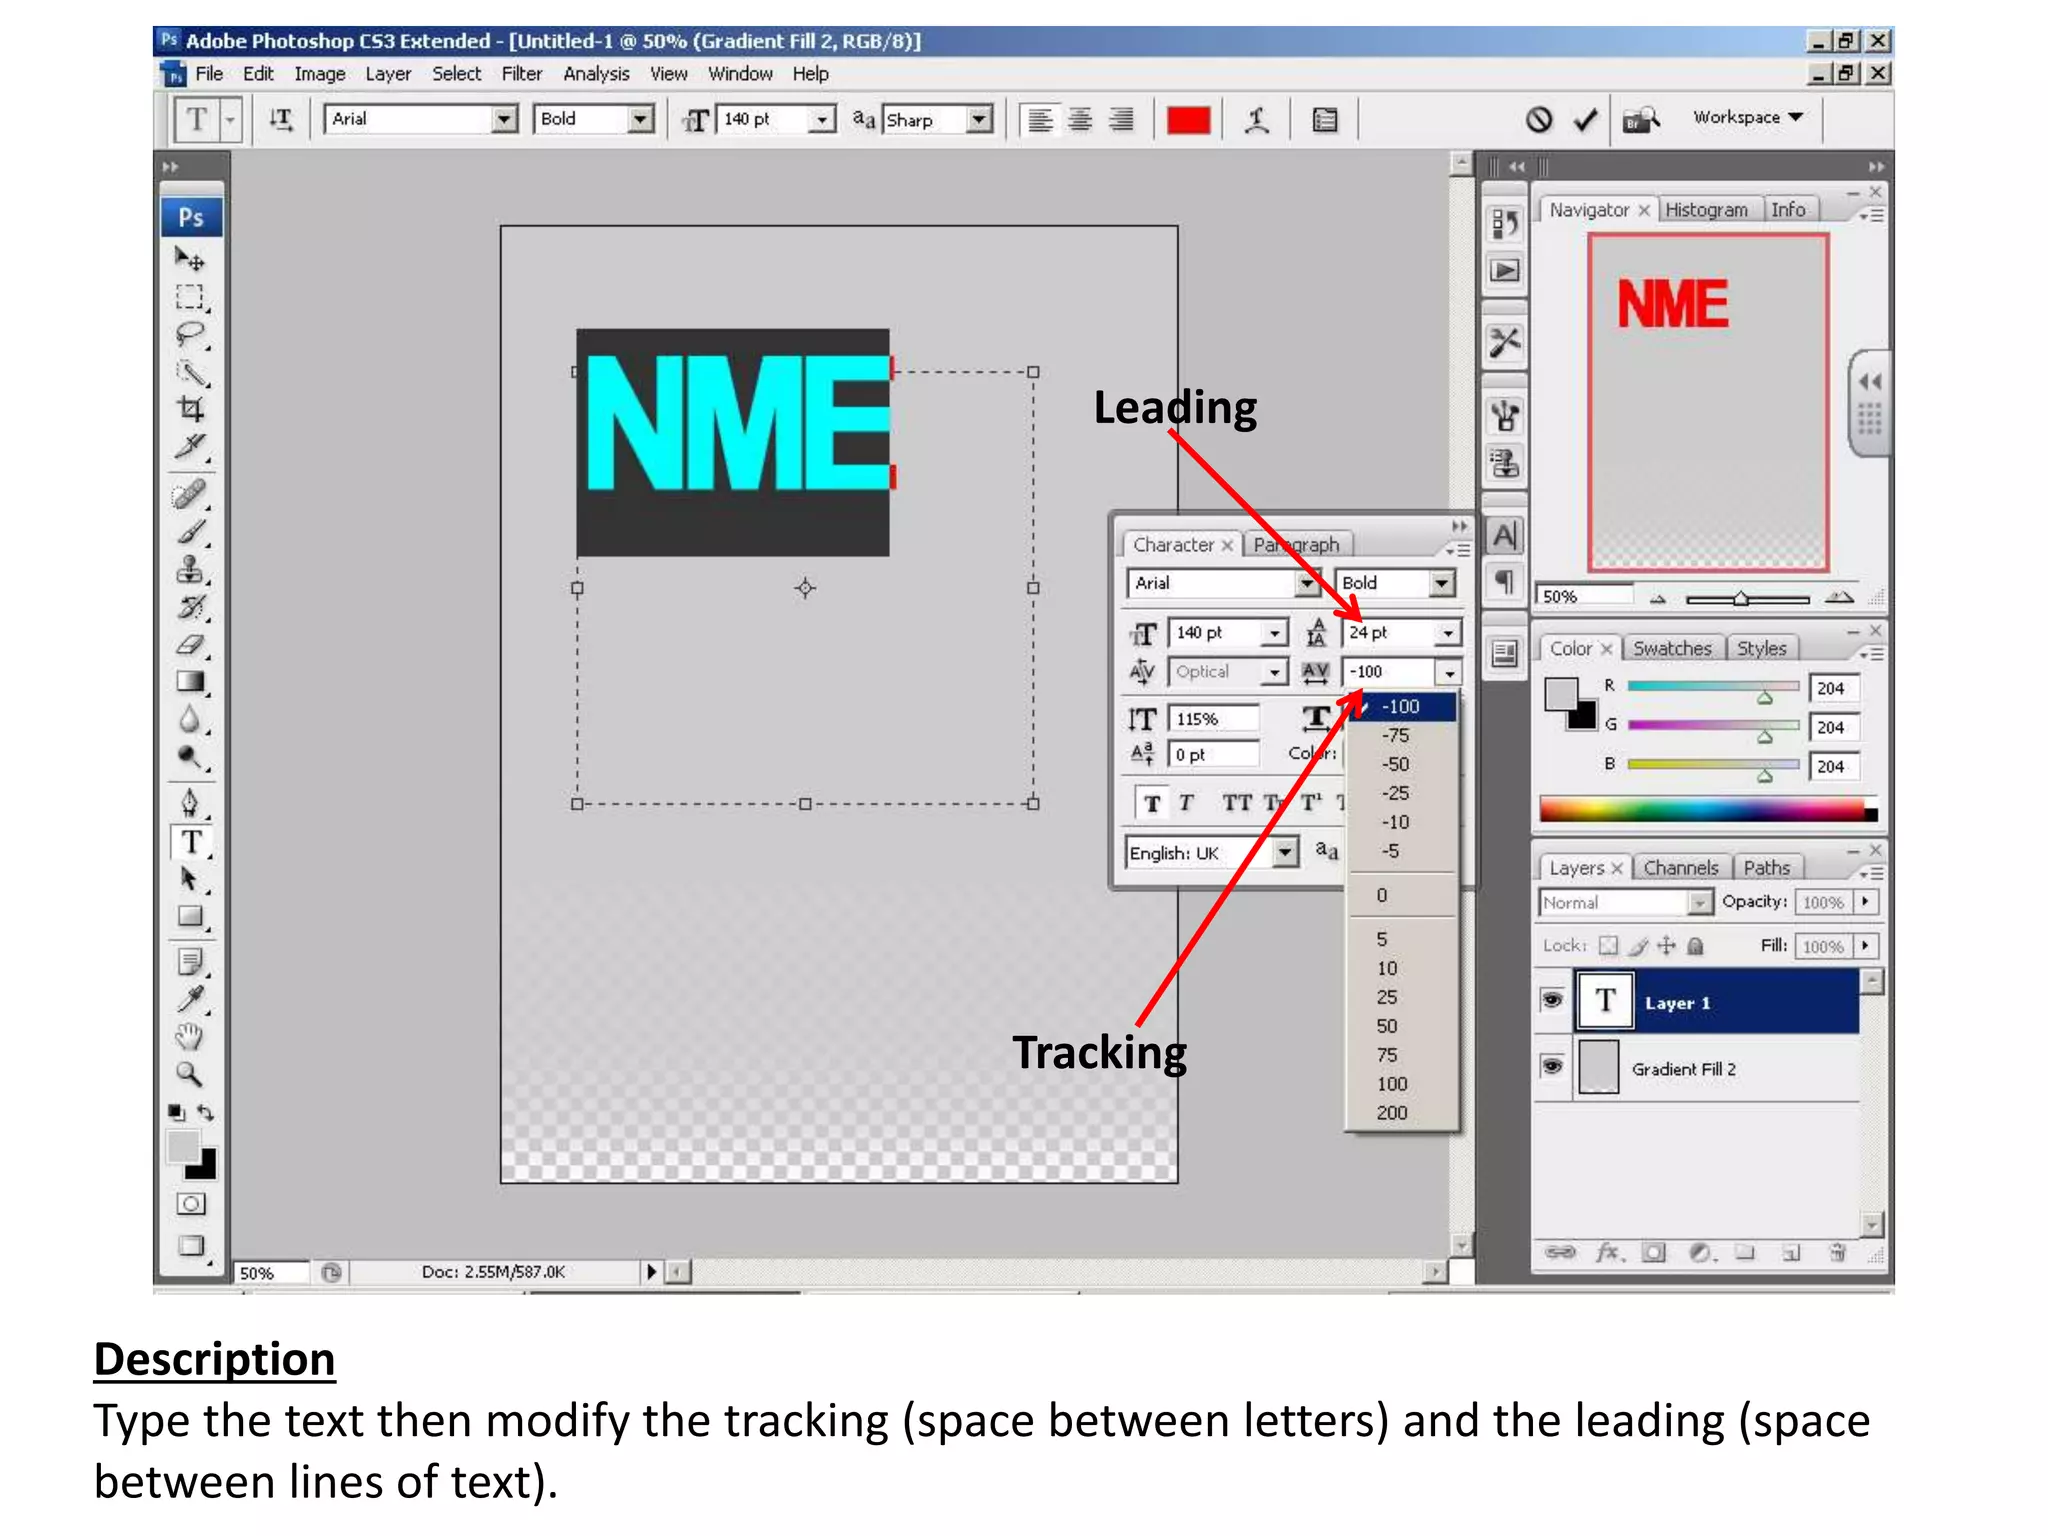This screenshot has height=1536, width=2048.
Task: Select the Eyedropper tool
Action: point(190,999)
